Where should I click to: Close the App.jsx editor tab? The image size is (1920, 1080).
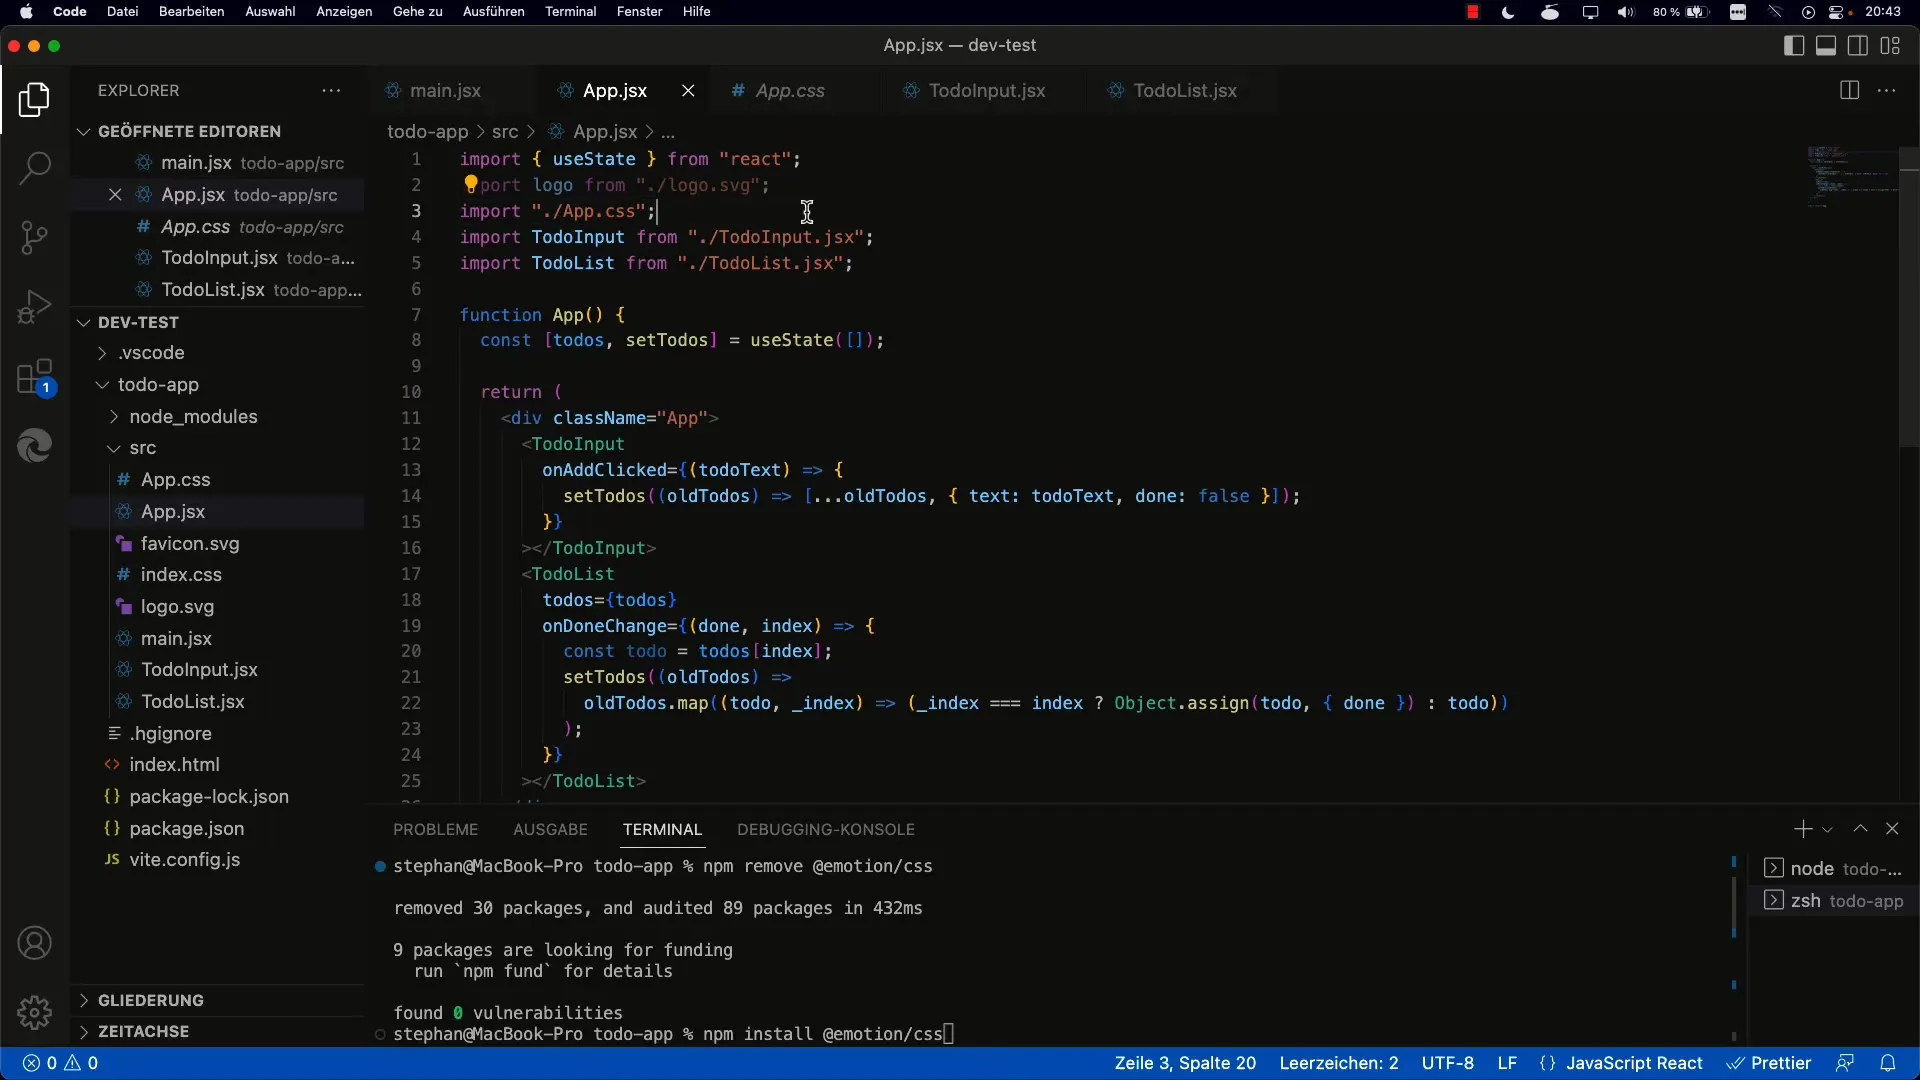pyautogui.click(x=688, y=90)
